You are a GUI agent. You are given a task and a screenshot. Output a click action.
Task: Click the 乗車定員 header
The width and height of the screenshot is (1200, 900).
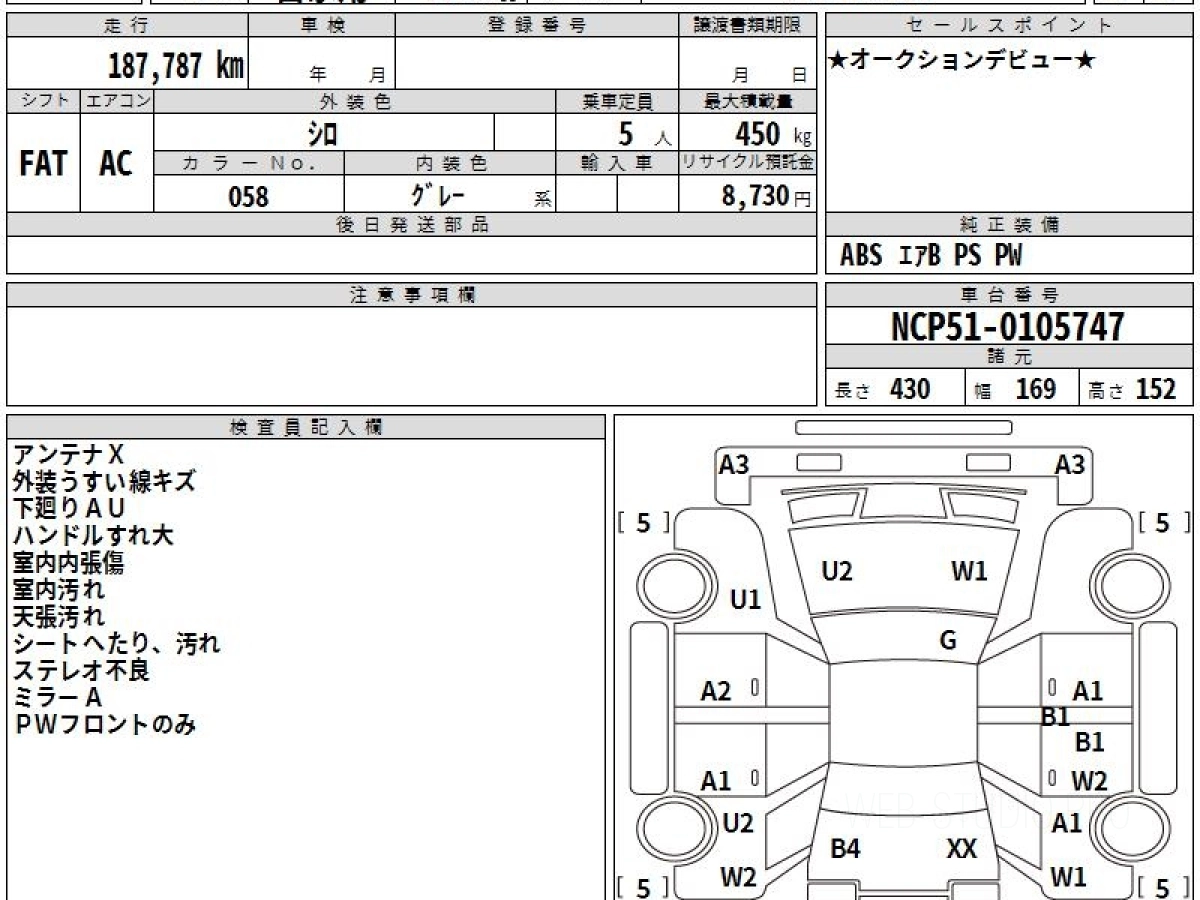[617, 101]
